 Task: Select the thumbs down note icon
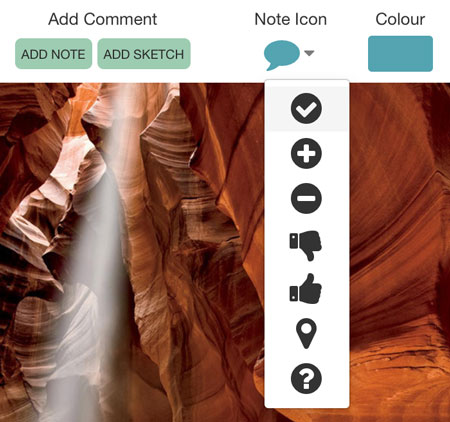(306, 245)
